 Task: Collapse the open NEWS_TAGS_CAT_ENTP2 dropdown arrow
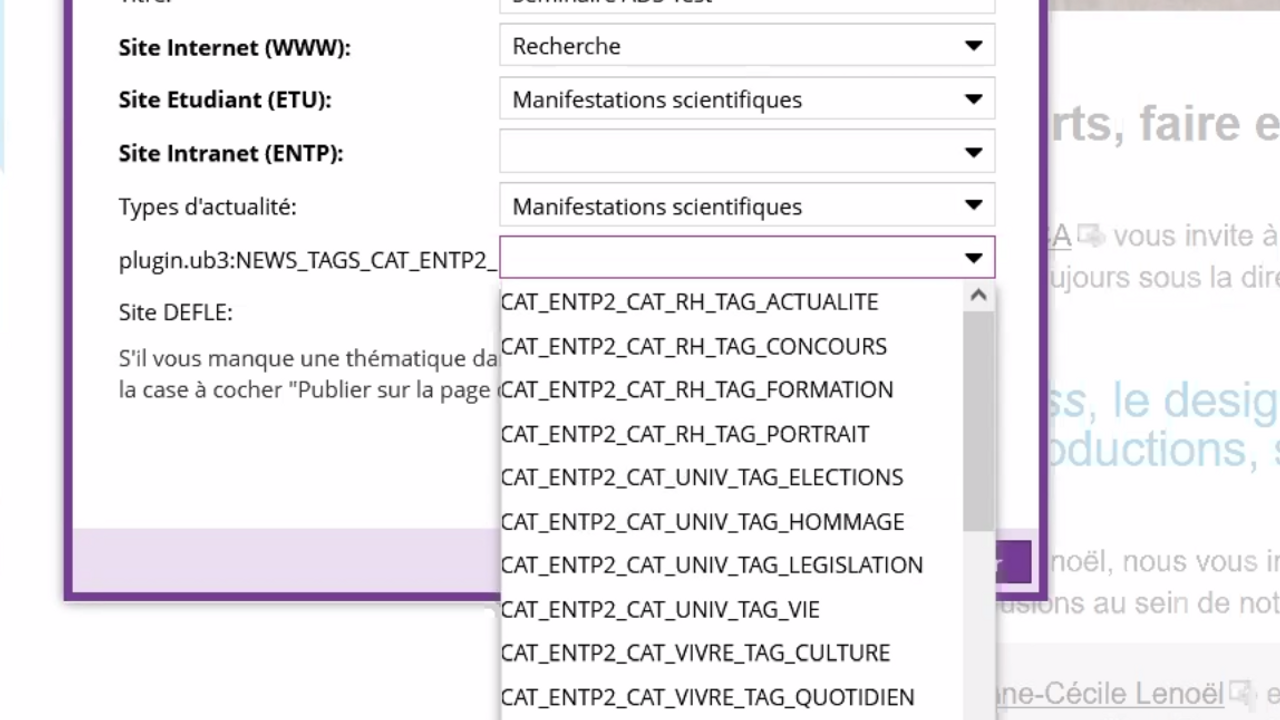click(x=973, y=259)
